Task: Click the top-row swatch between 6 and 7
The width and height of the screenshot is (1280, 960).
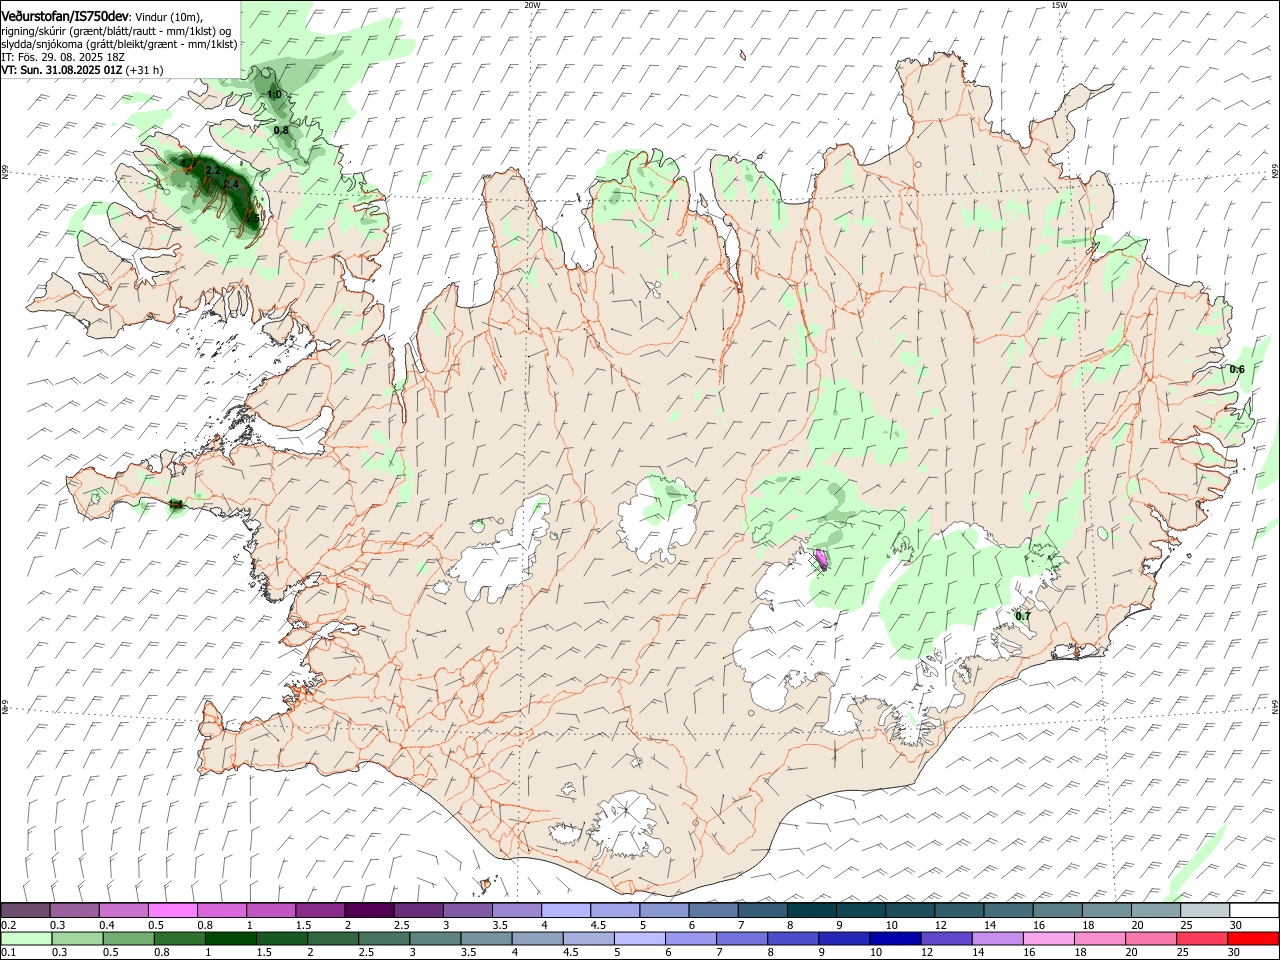Action: coord(713,911)
